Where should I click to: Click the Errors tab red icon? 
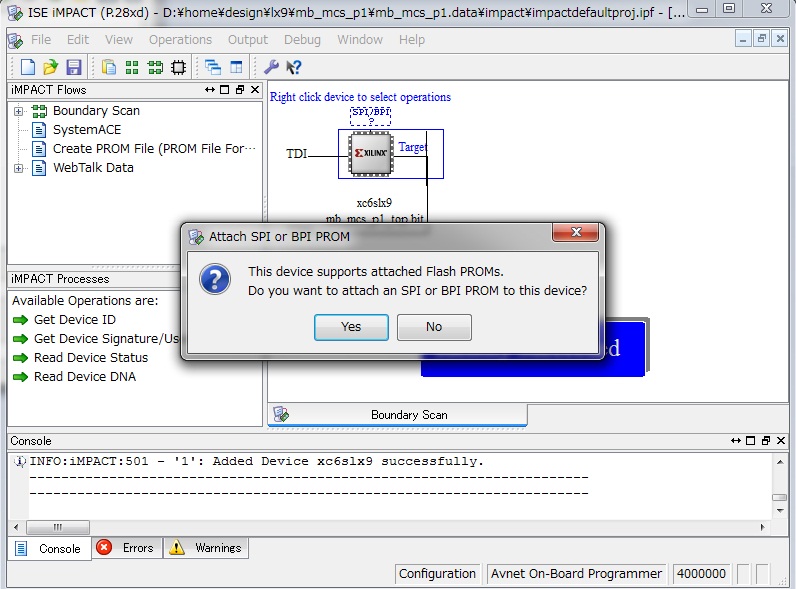tap(104, 547)
